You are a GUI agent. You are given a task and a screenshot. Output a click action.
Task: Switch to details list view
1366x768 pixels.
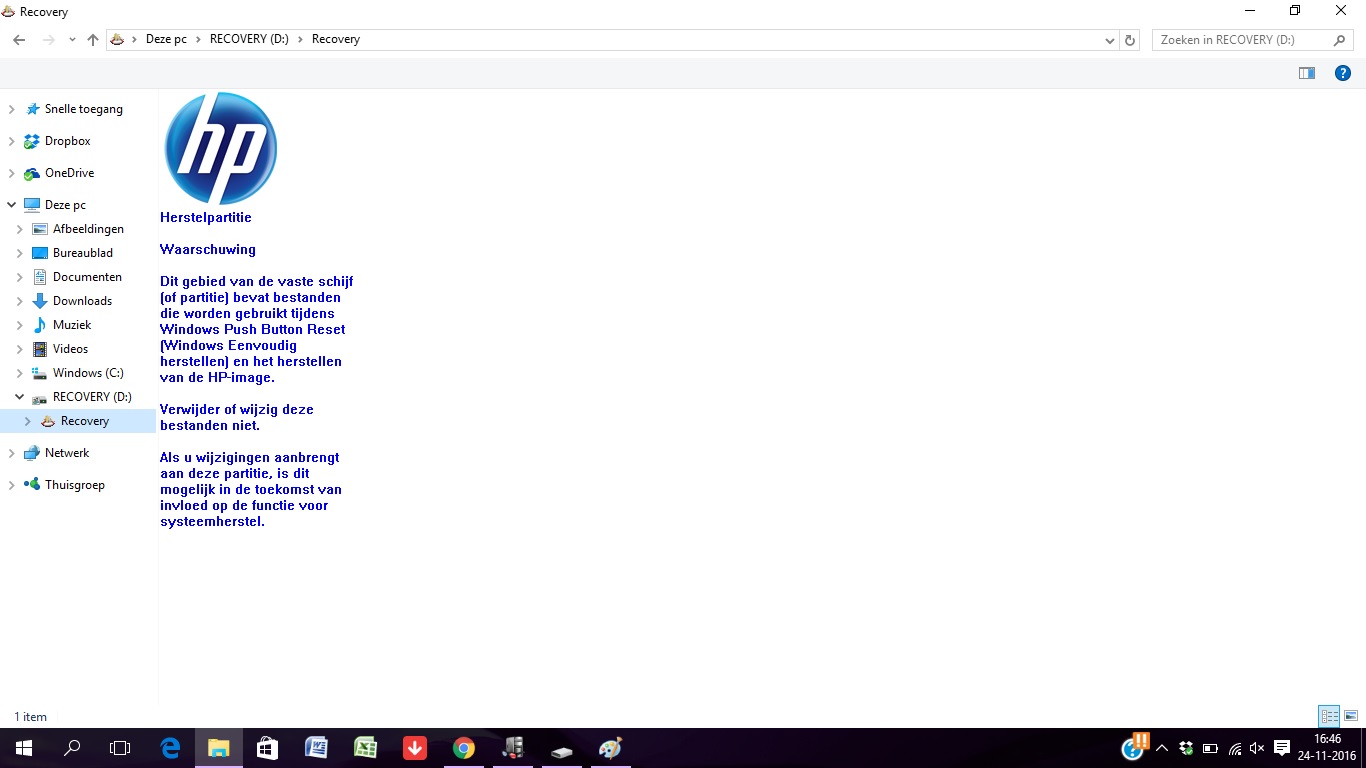pyautogui.click(x=1329, y=716)
